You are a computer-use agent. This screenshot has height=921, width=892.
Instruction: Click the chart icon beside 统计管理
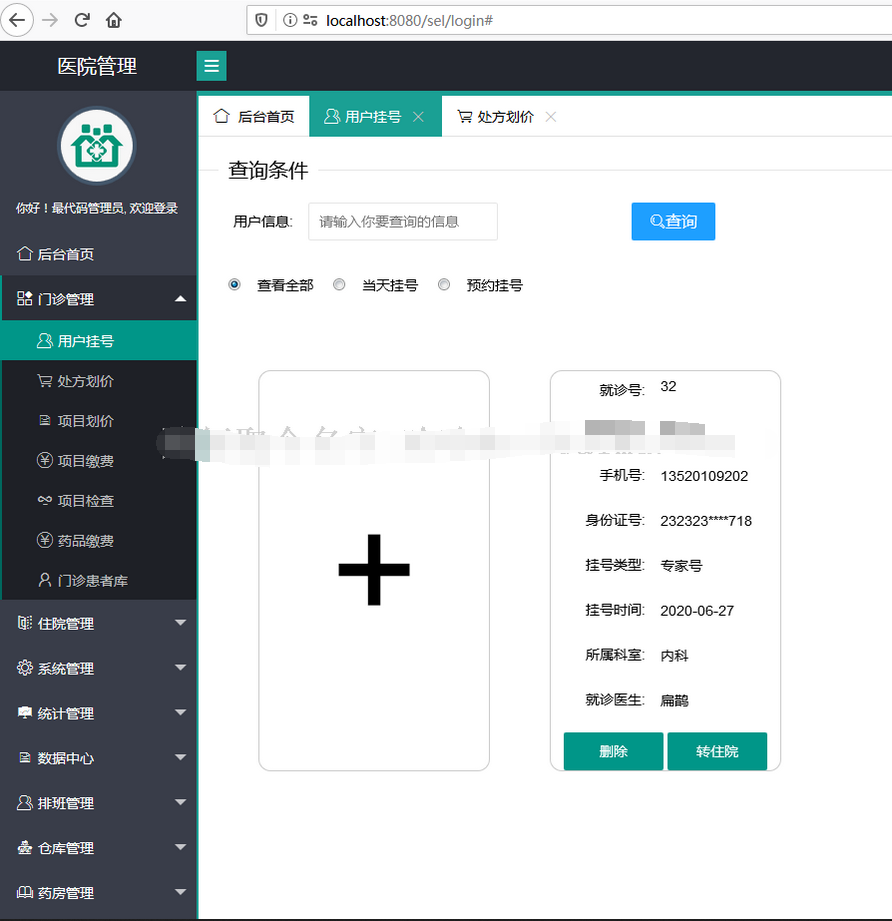[x=25, y=713]
